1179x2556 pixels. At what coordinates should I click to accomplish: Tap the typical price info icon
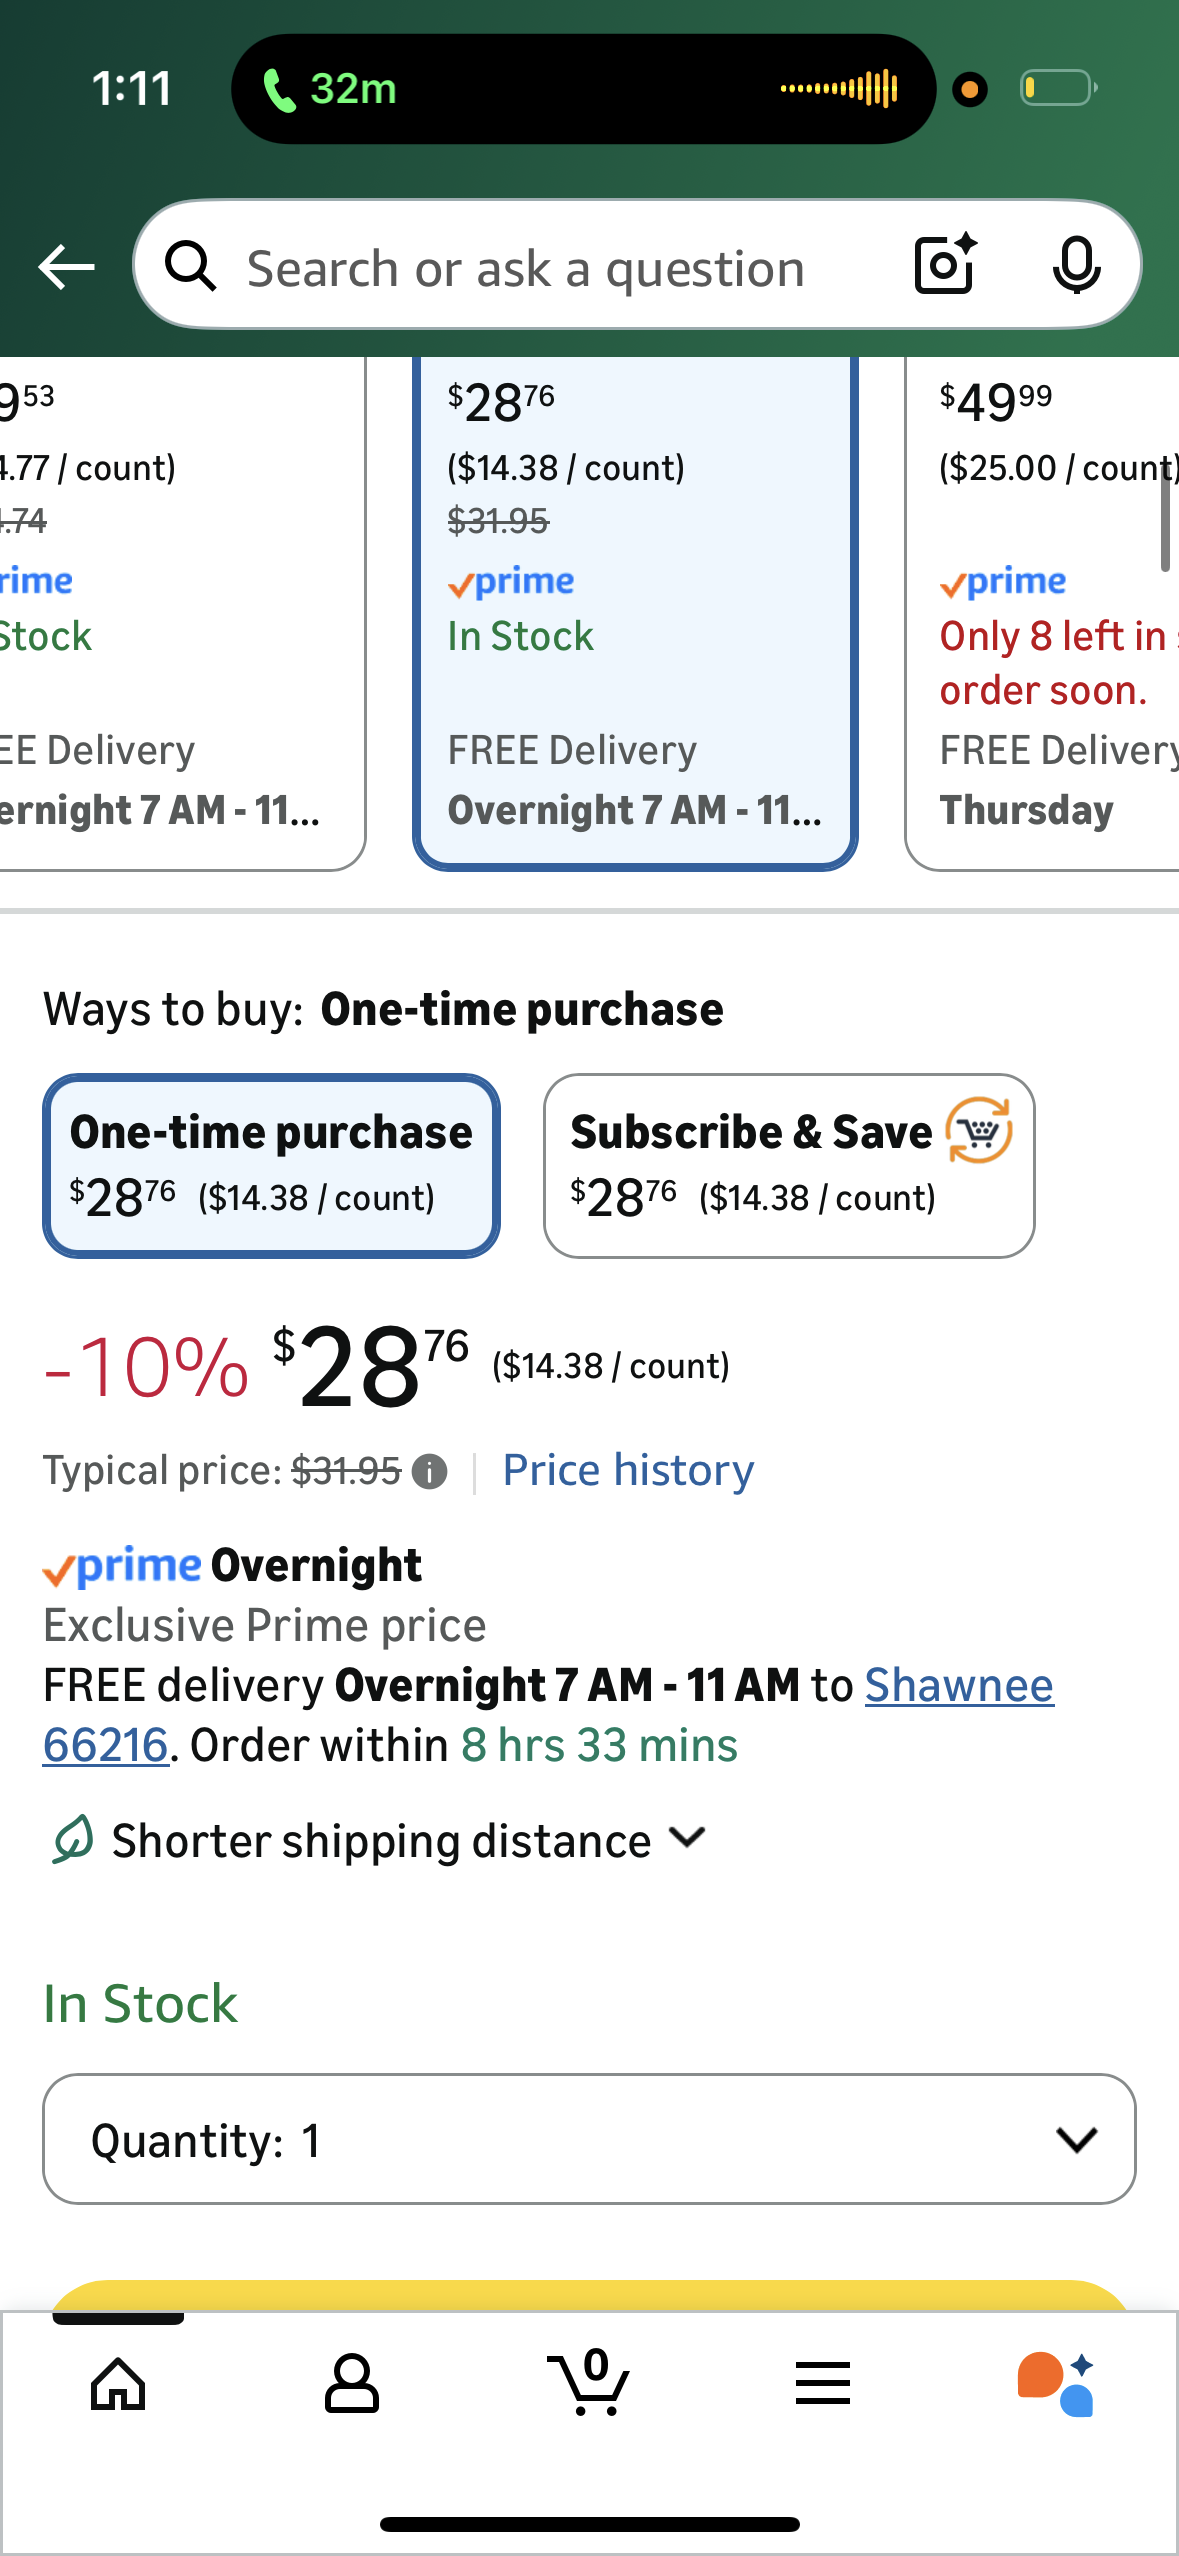430,1472
